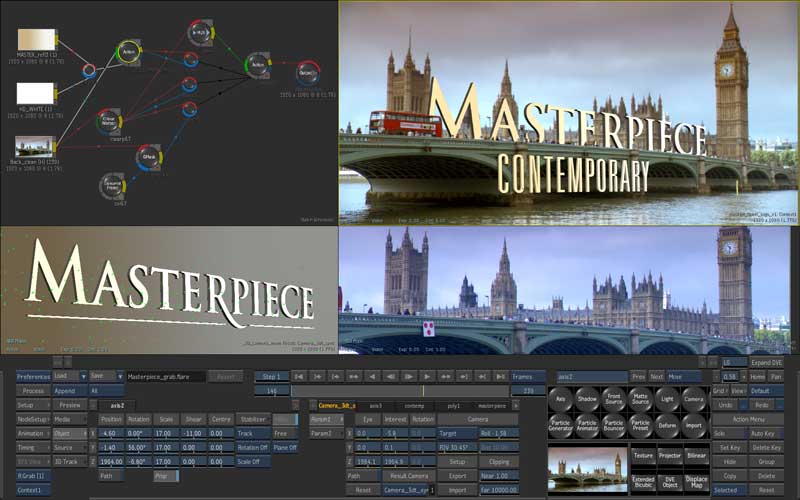Click the play backward button
The image size is (800, 500).
click(372, 377)
